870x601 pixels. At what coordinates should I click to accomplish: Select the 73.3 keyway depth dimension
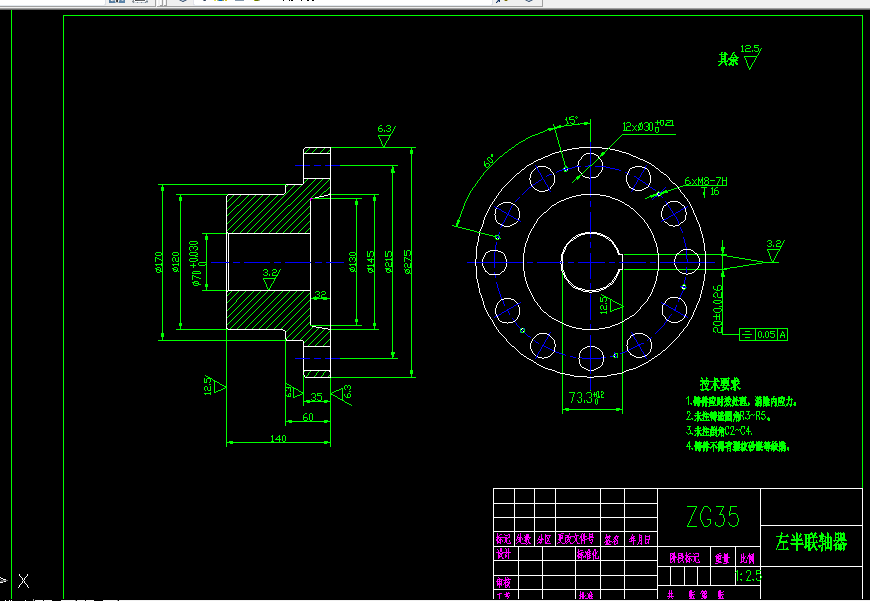pyautogui.click(x=586, y=397)
